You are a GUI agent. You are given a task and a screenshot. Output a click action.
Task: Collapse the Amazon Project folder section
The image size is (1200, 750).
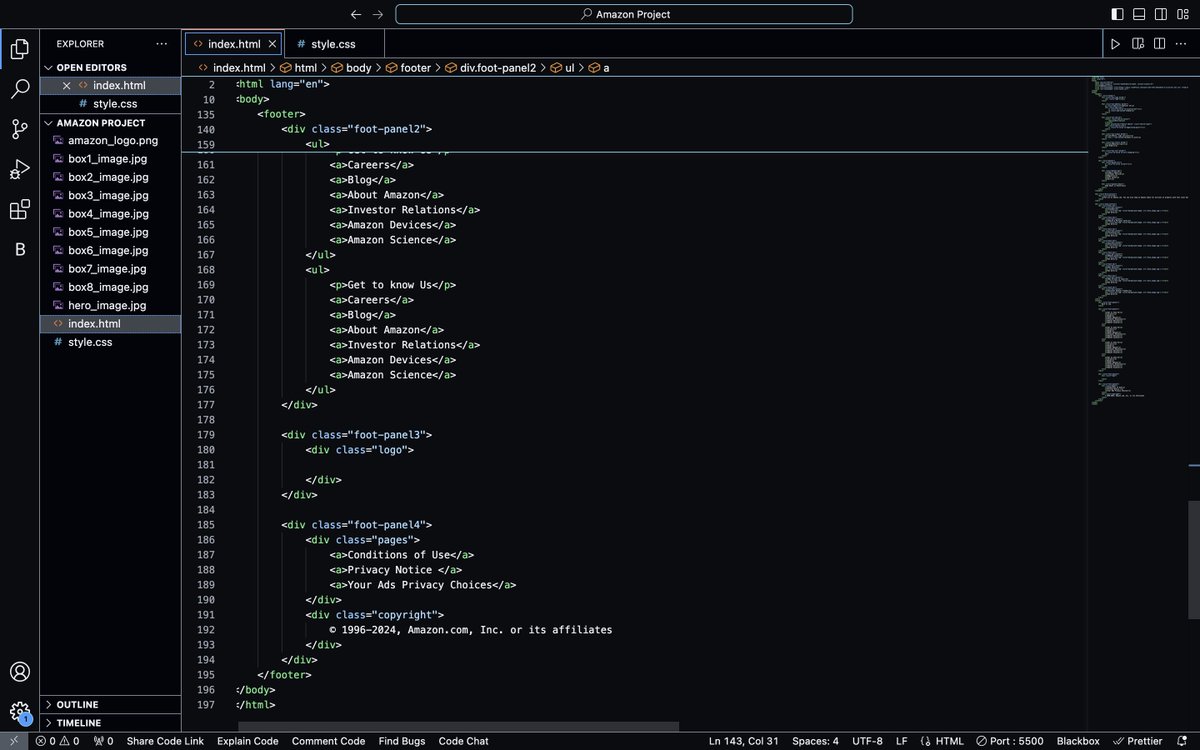(110, 123)
